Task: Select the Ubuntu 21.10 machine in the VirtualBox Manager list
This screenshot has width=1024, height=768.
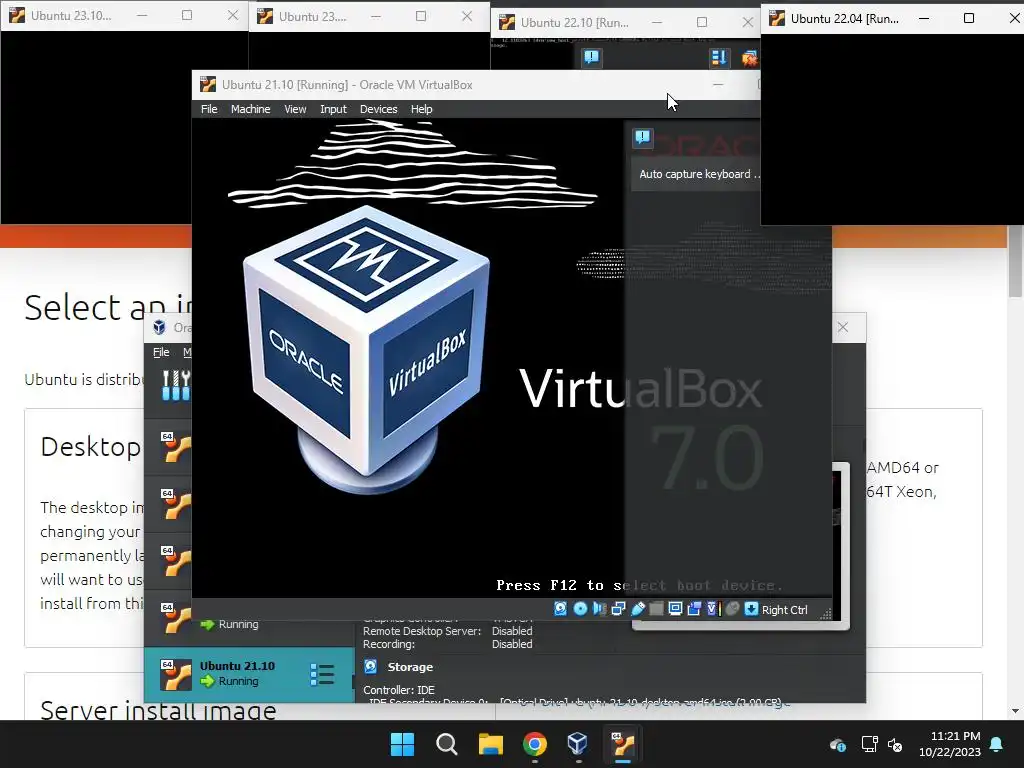Action: click(x=249, y=674)
